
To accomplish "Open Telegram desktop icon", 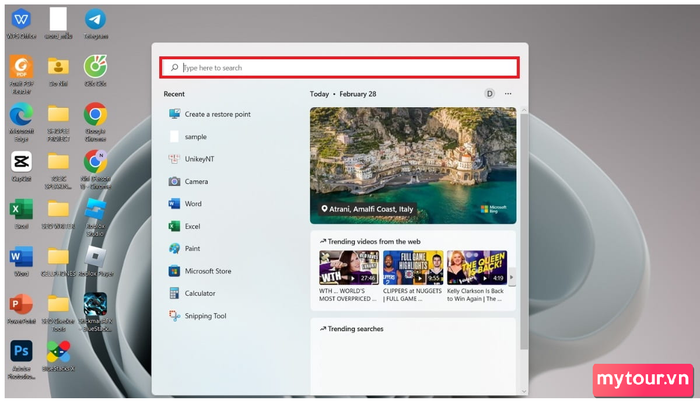I will click(x=95, y=20).
